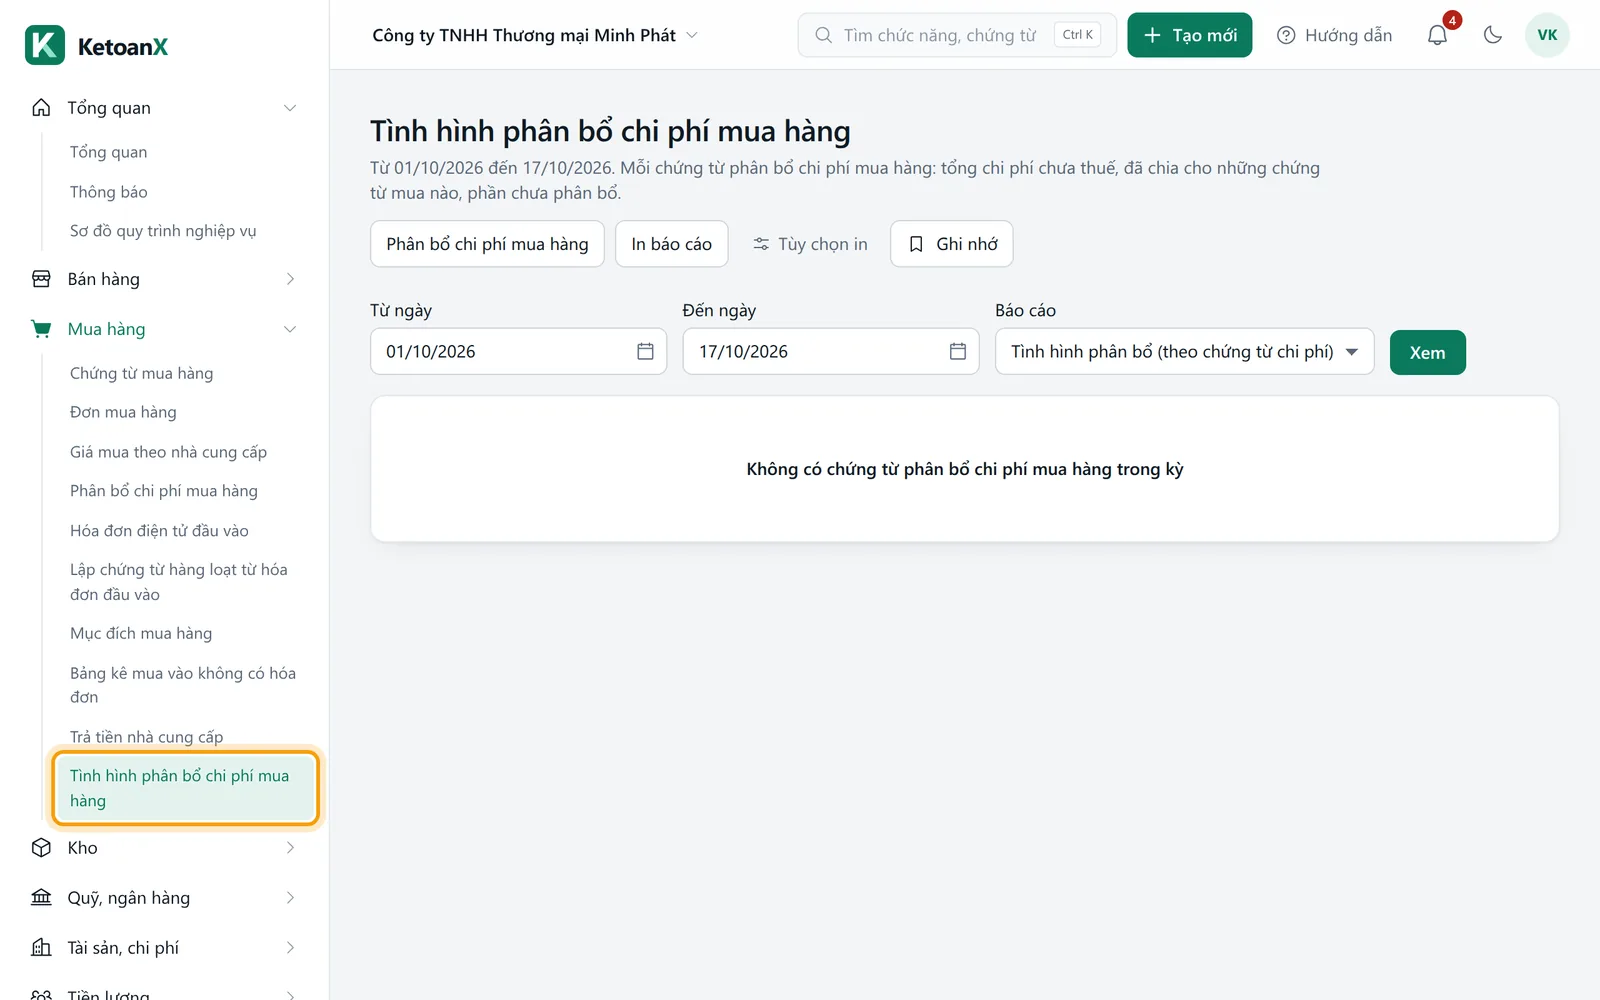The width and height of the screenshot is (1600, 1000).
Task: Click the Từ ngày date field
Action: [x=518, y=352]
